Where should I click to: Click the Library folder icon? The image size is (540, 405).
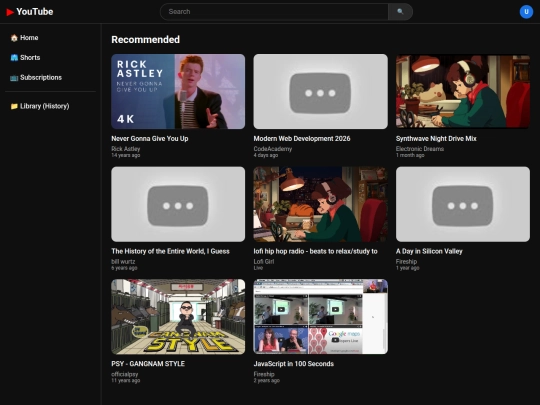14,106
